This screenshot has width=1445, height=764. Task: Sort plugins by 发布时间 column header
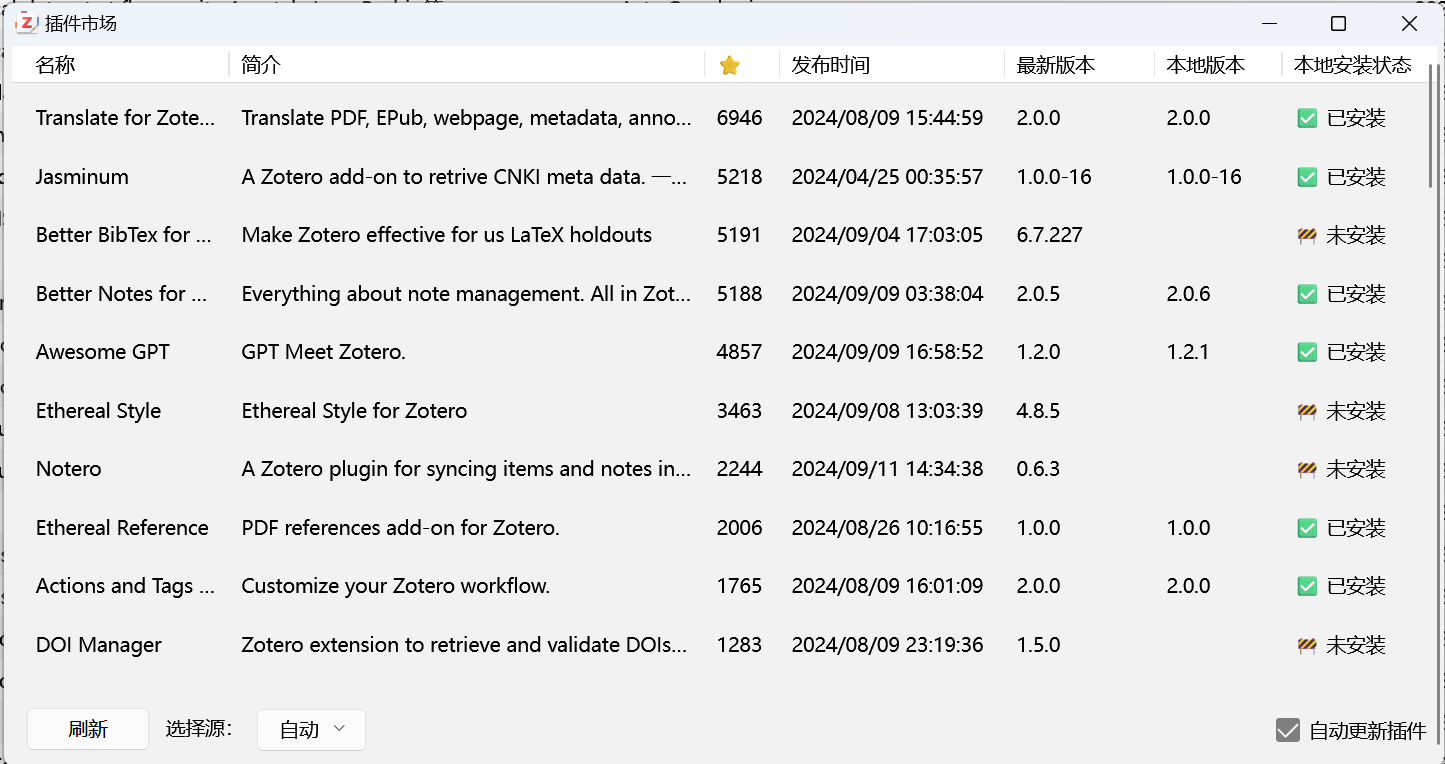tap(830, 65)
